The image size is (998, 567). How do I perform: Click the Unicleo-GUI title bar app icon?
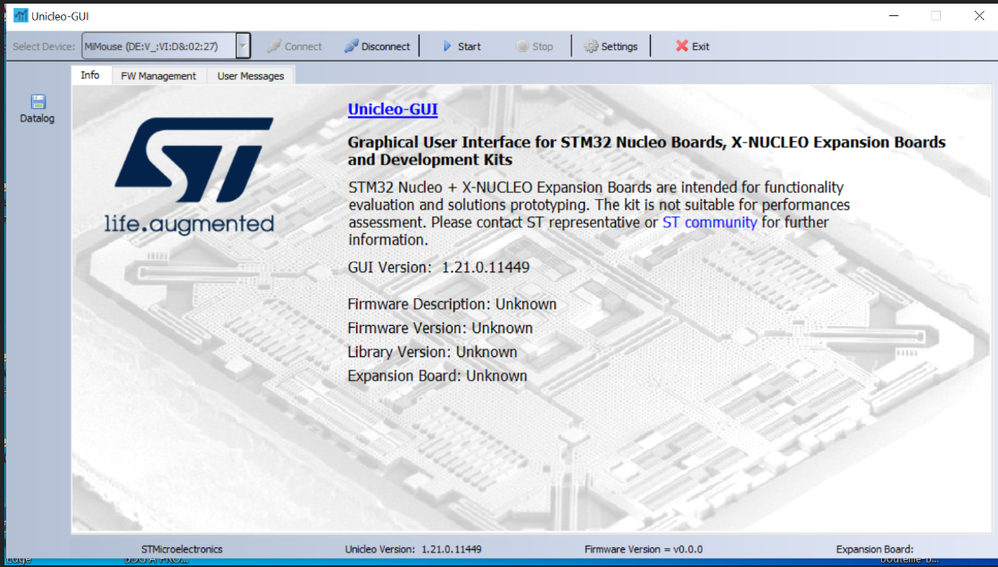(20, 15)
